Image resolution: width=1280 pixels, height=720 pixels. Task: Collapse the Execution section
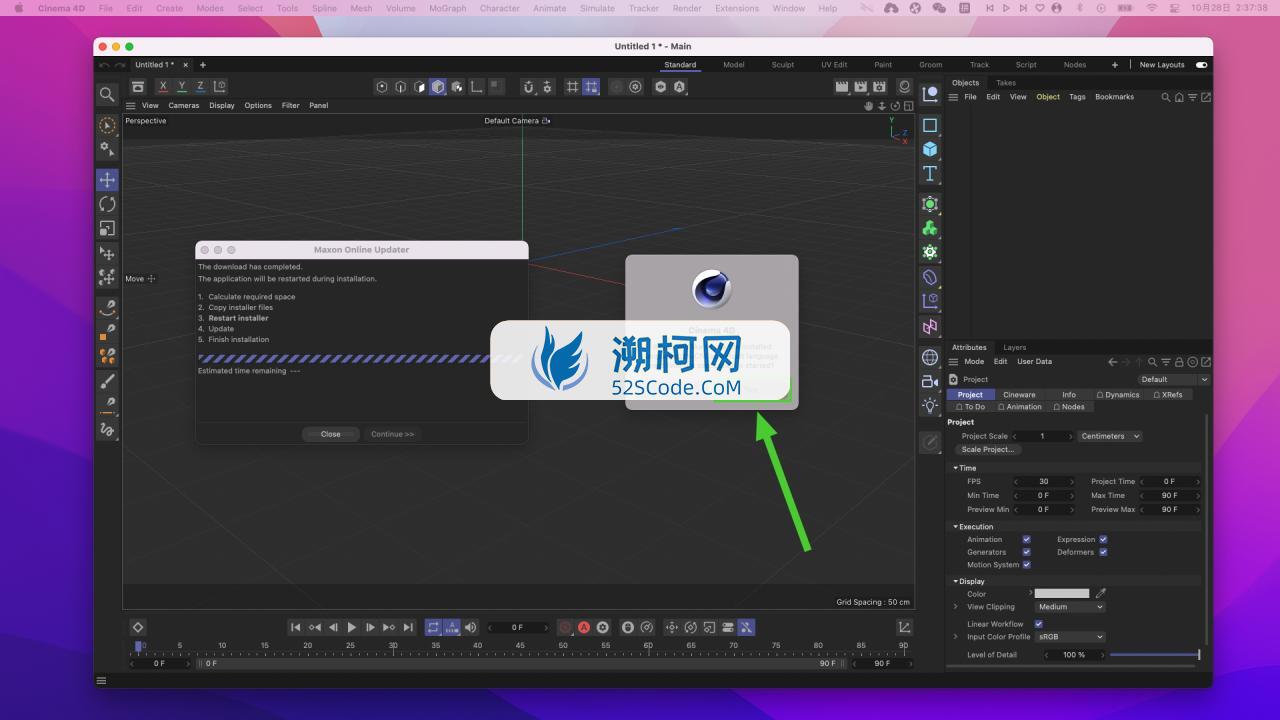click(x=956, y=527)
